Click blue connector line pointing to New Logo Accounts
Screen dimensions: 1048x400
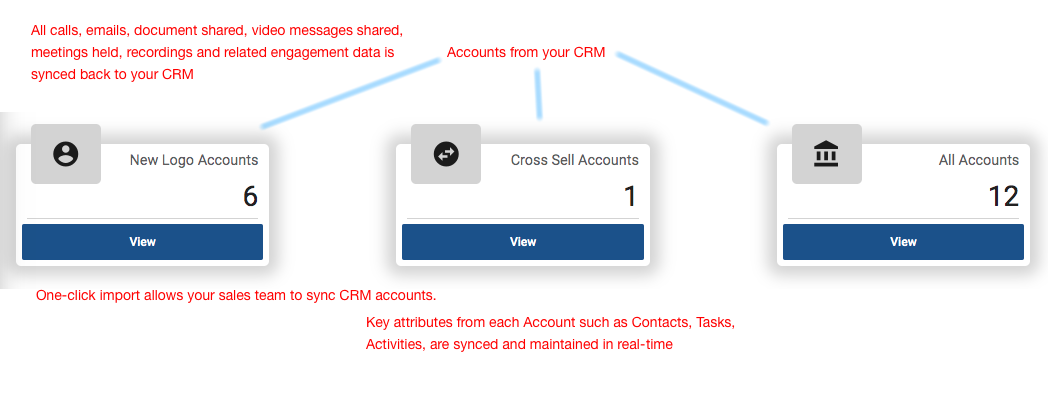pos(350,92)
